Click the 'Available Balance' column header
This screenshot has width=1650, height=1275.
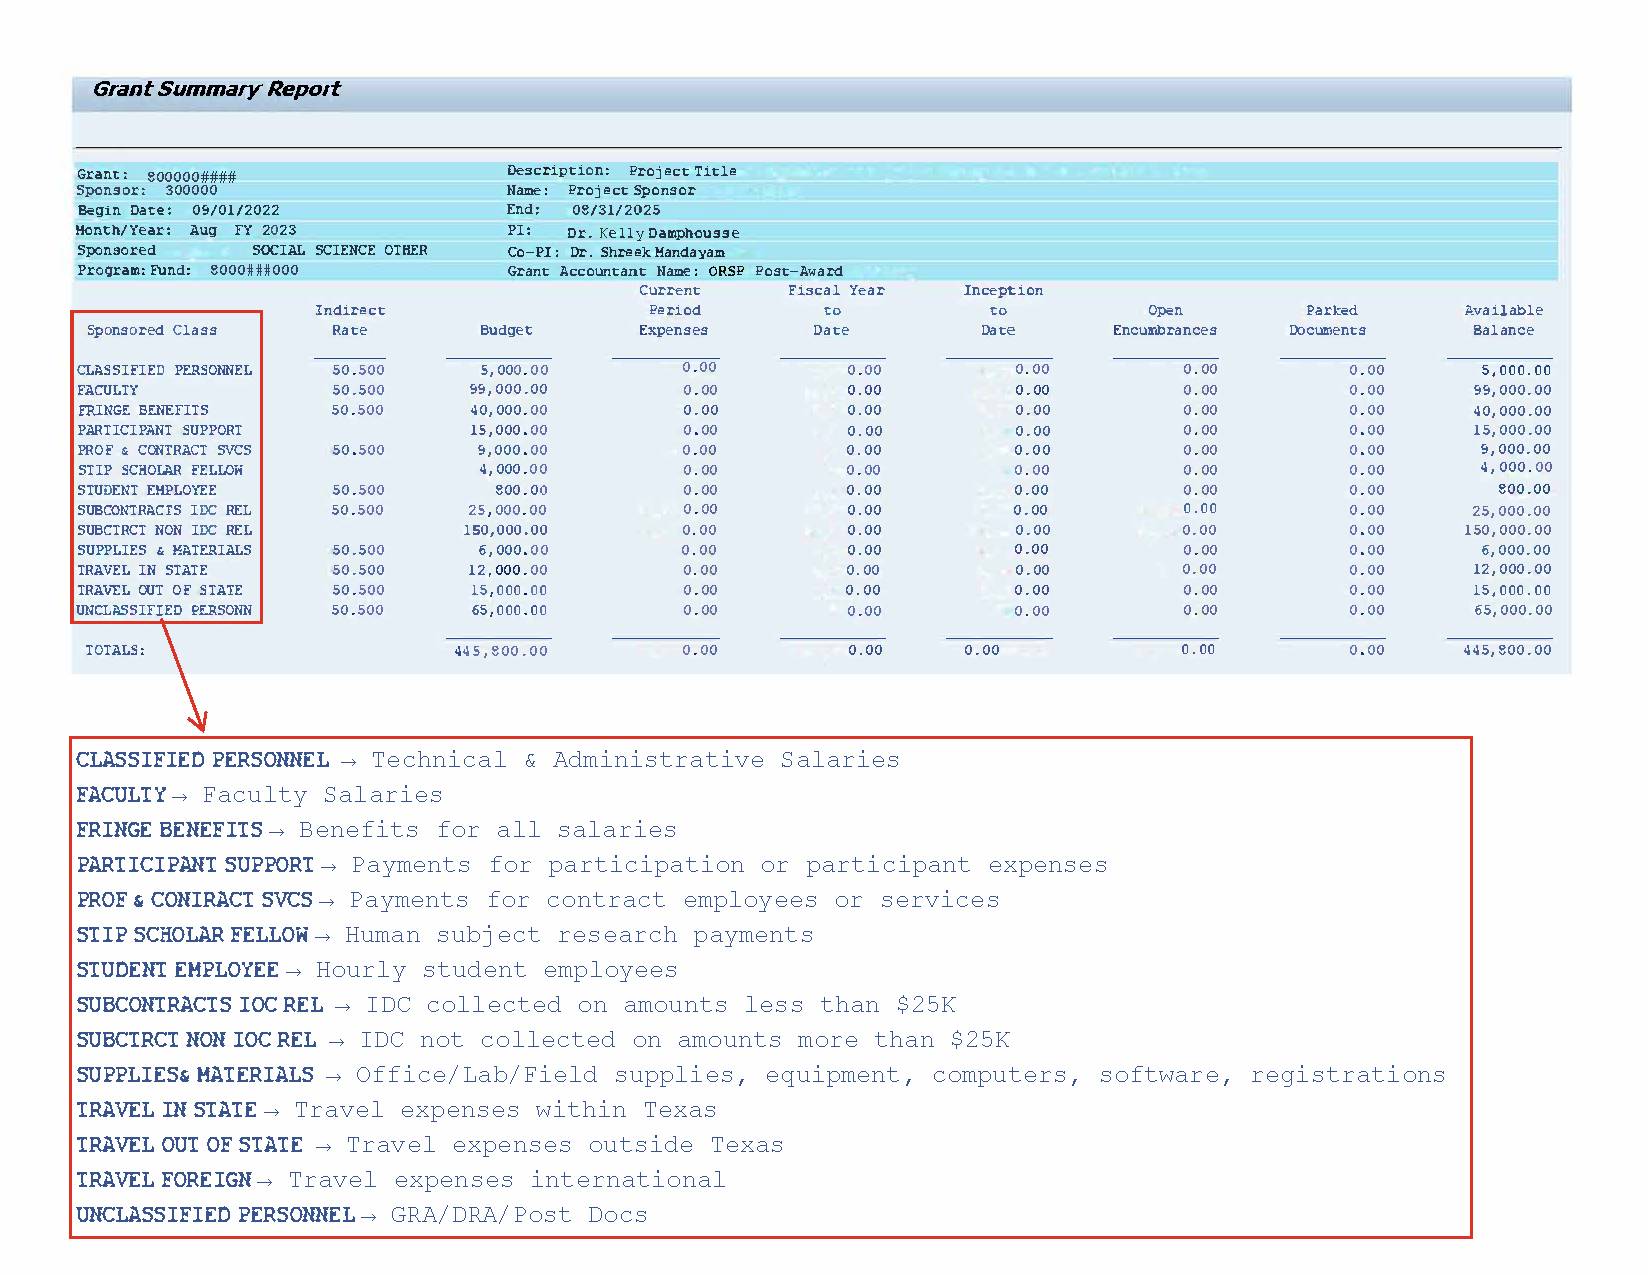click(x=1504, y=320)
